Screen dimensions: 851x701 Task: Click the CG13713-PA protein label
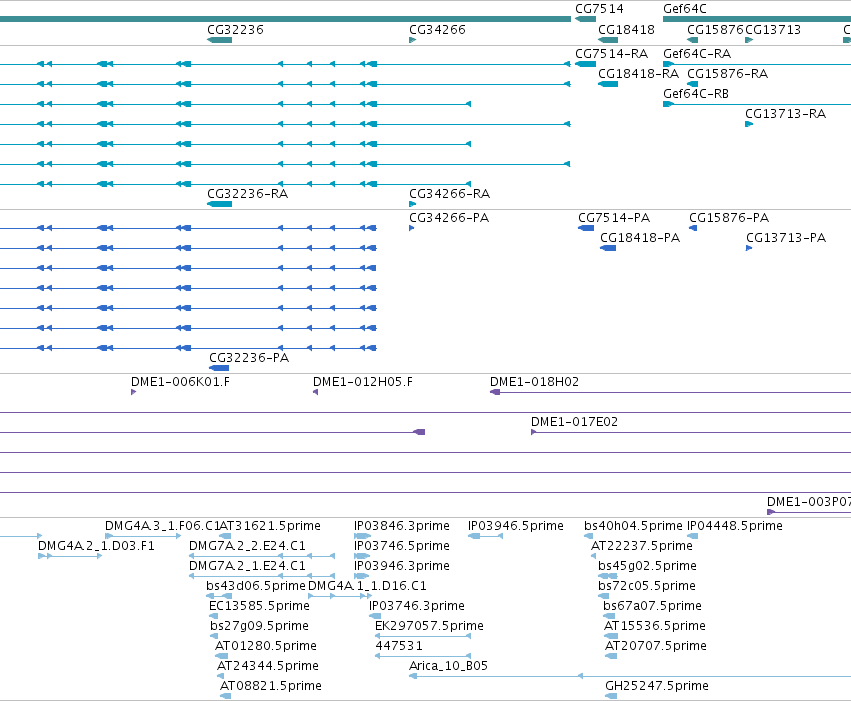click(786, 238)
